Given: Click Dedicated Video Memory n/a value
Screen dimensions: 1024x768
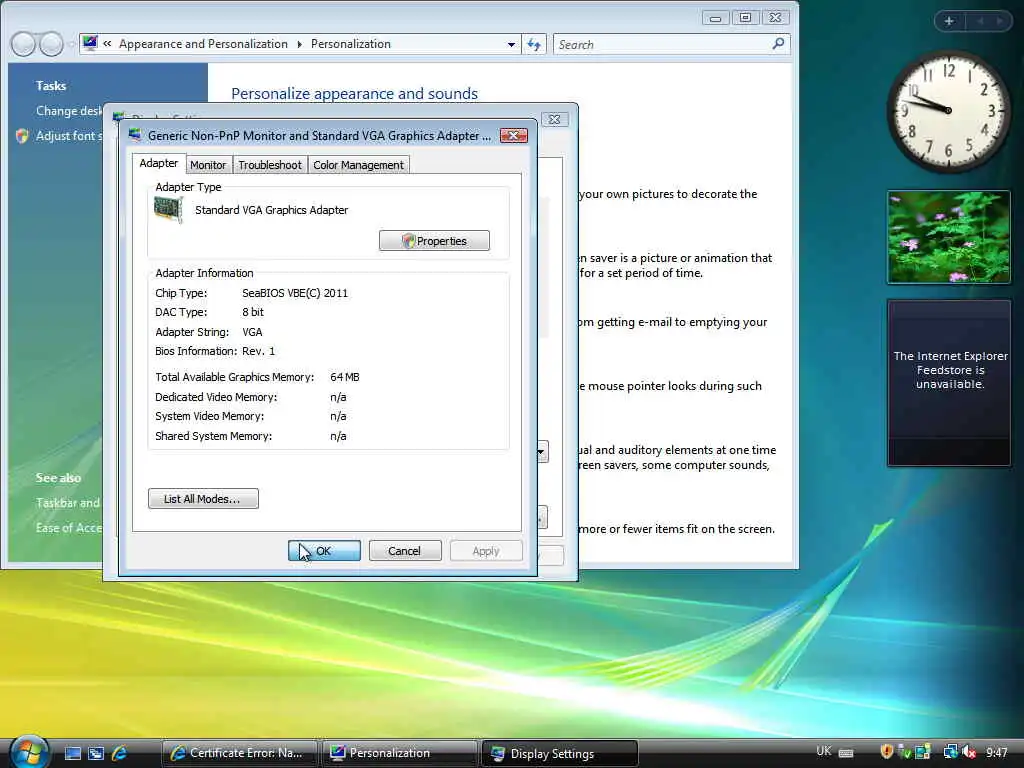Looking at the screenshot, I should (338, 397).
